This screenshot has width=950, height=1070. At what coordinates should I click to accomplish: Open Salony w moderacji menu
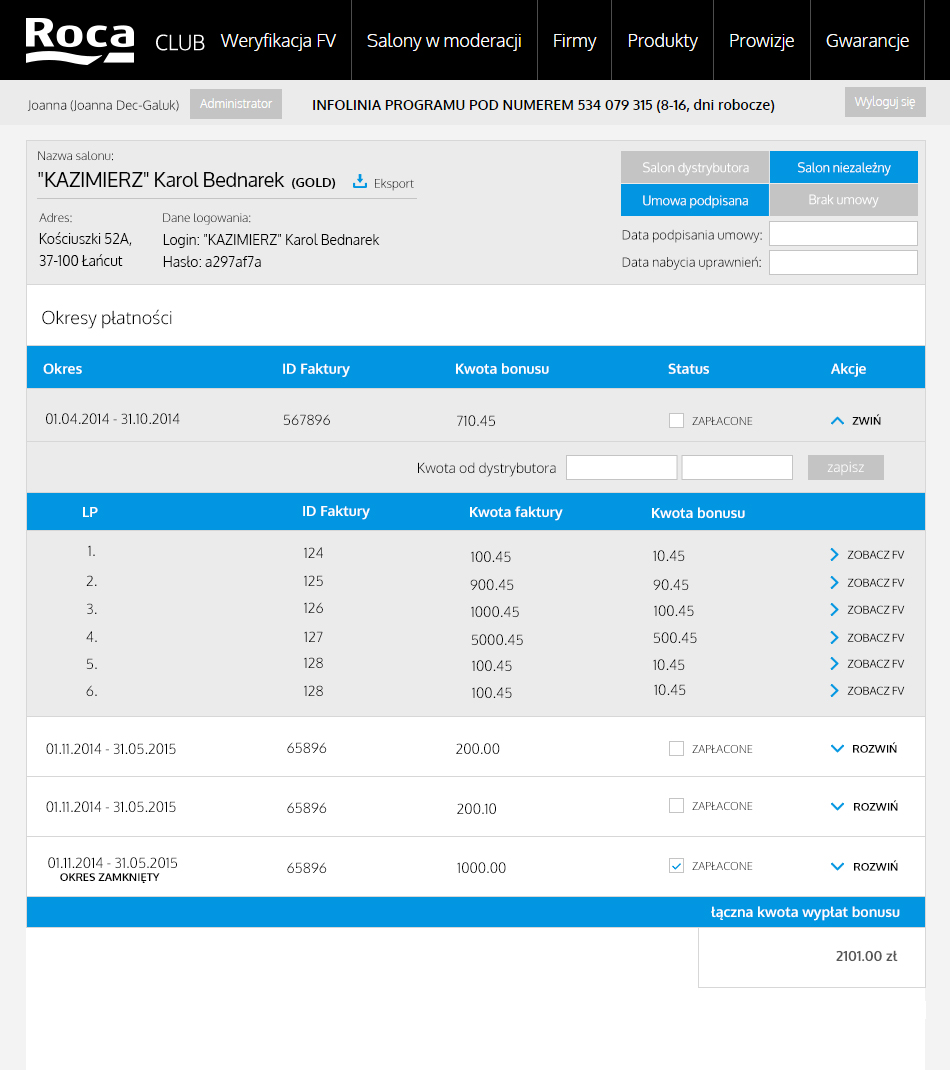click(x=444, y=40)
